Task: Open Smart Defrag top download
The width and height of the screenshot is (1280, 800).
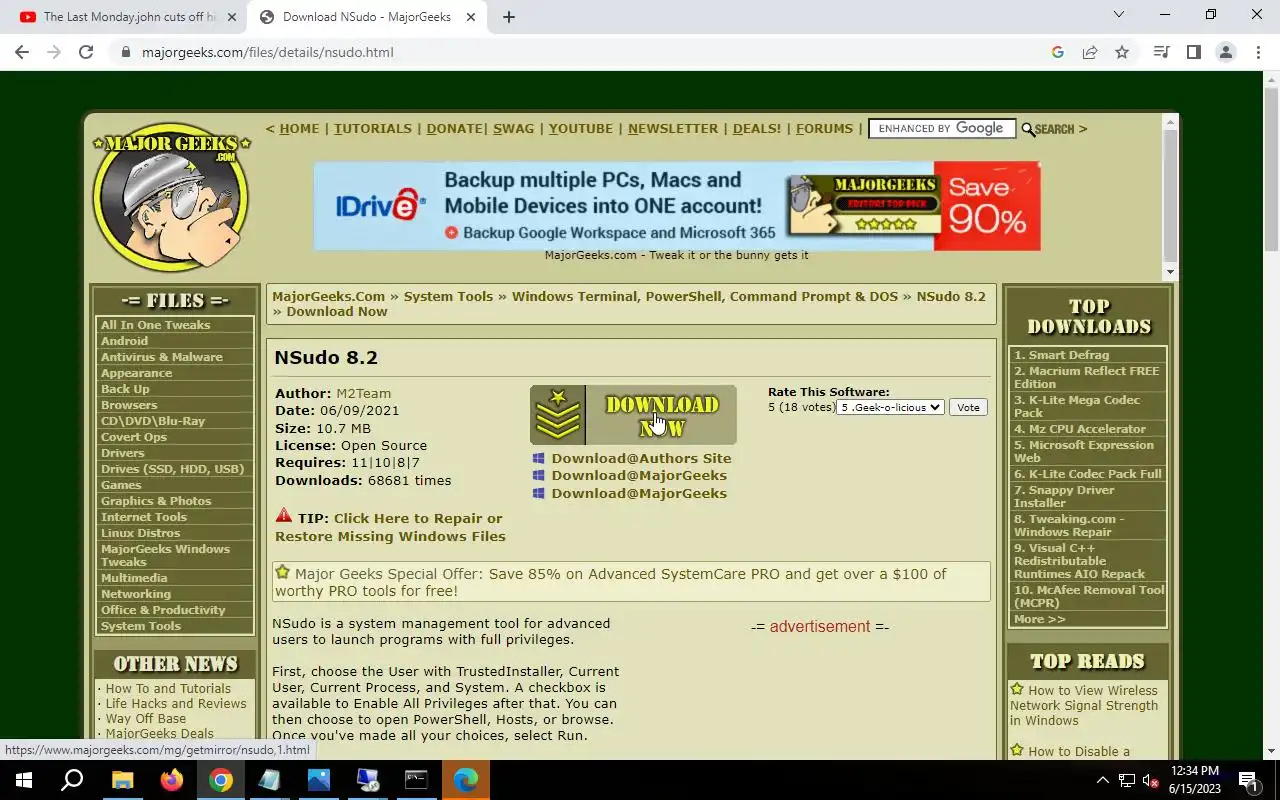Action: (x=1061, y=355)
